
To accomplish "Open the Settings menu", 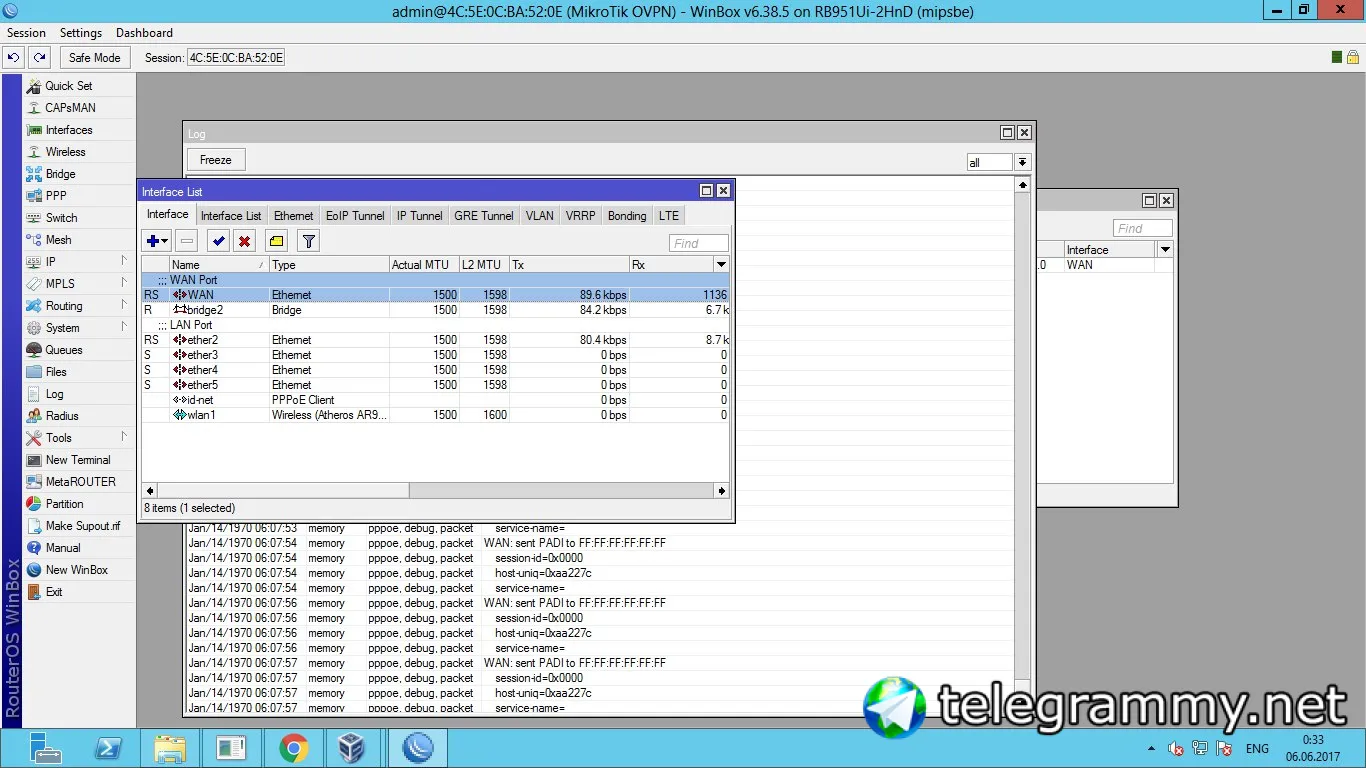I will pos(81,33).
